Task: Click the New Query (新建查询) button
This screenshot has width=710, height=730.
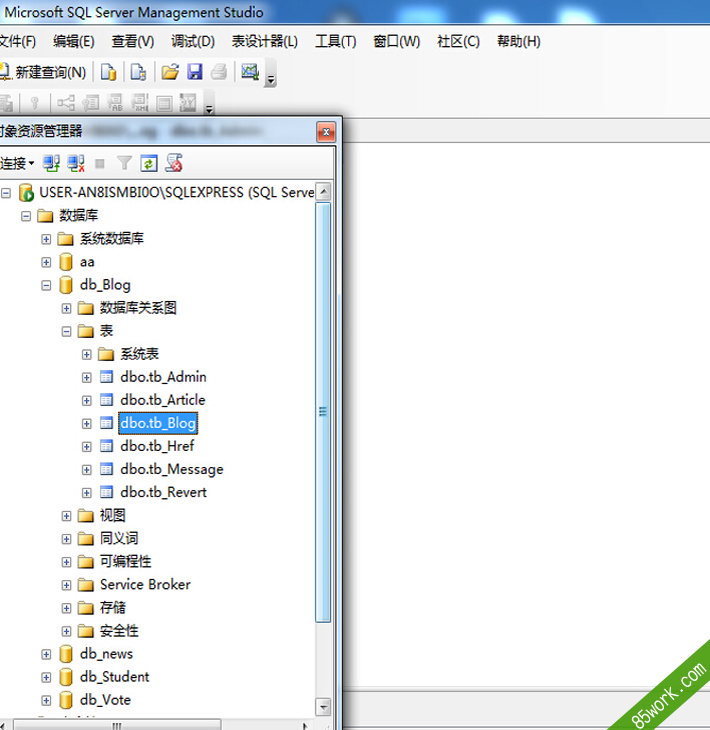Action: click(x=43, y=72)
